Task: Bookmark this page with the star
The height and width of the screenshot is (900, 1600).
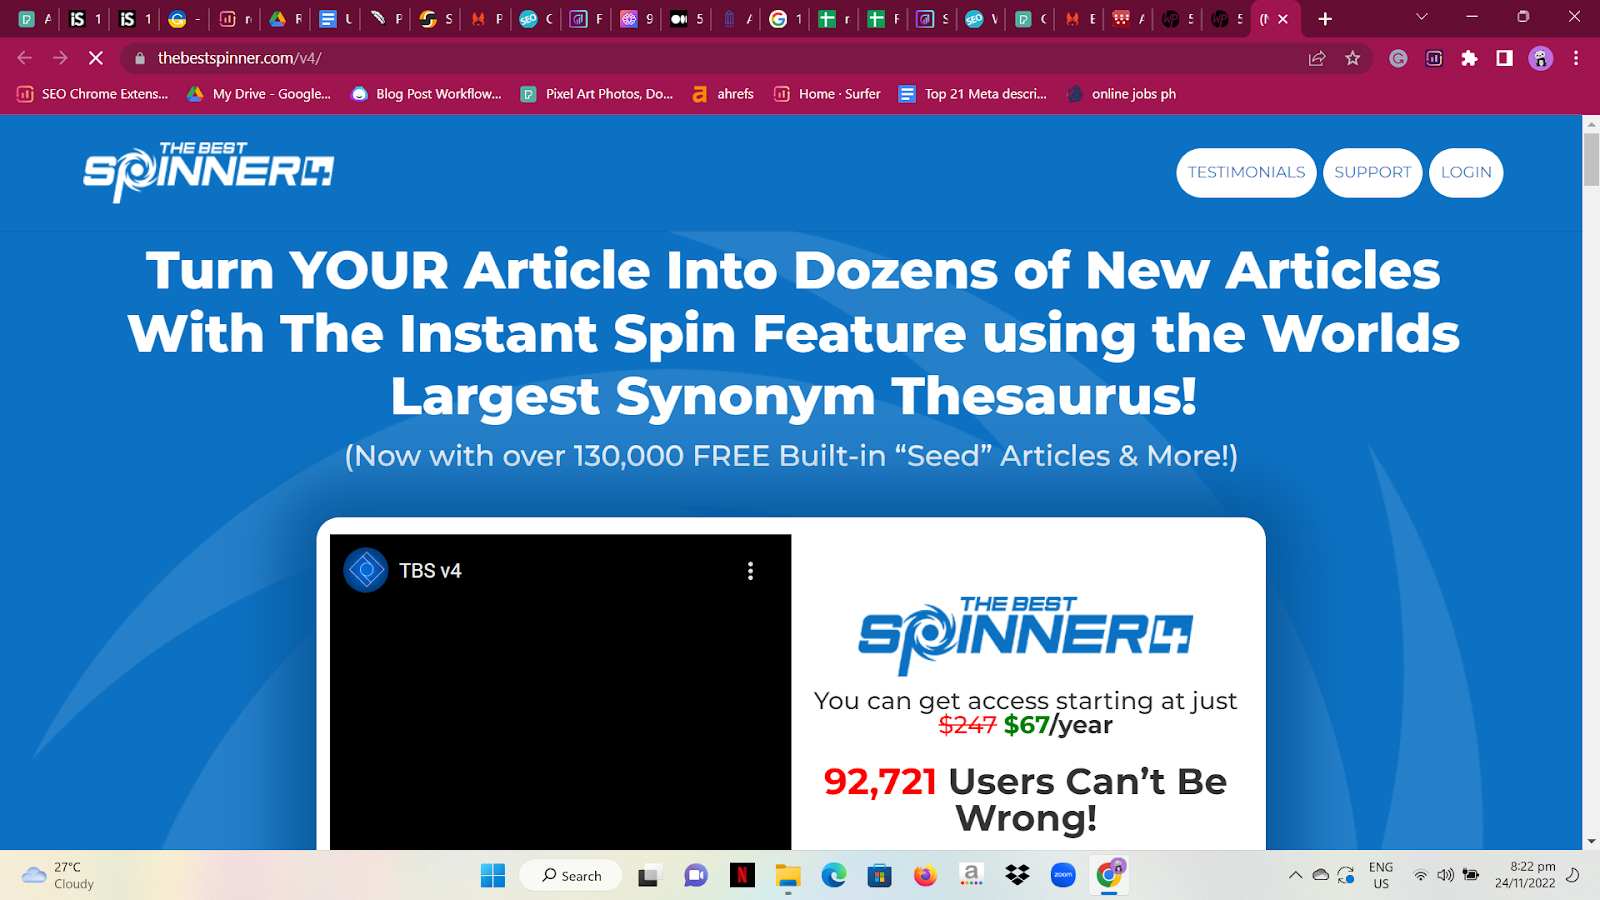Action: pos(1353,58)
